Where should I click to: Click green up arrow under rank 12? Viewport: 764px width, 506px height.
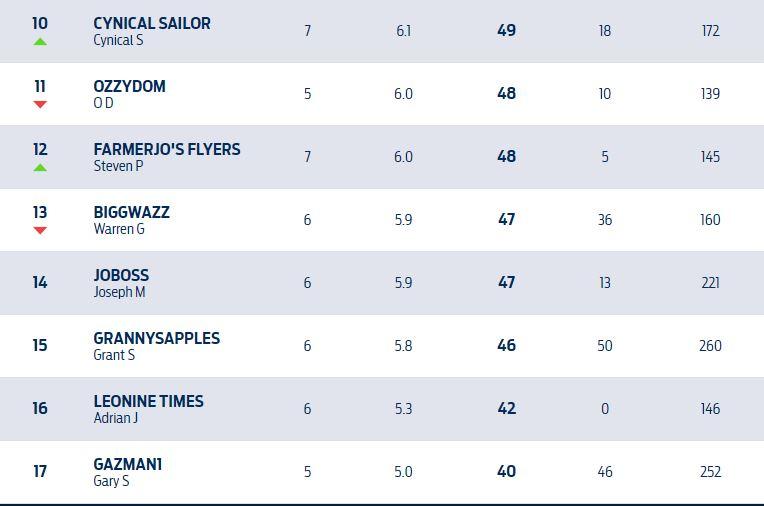tap(40, 168)
